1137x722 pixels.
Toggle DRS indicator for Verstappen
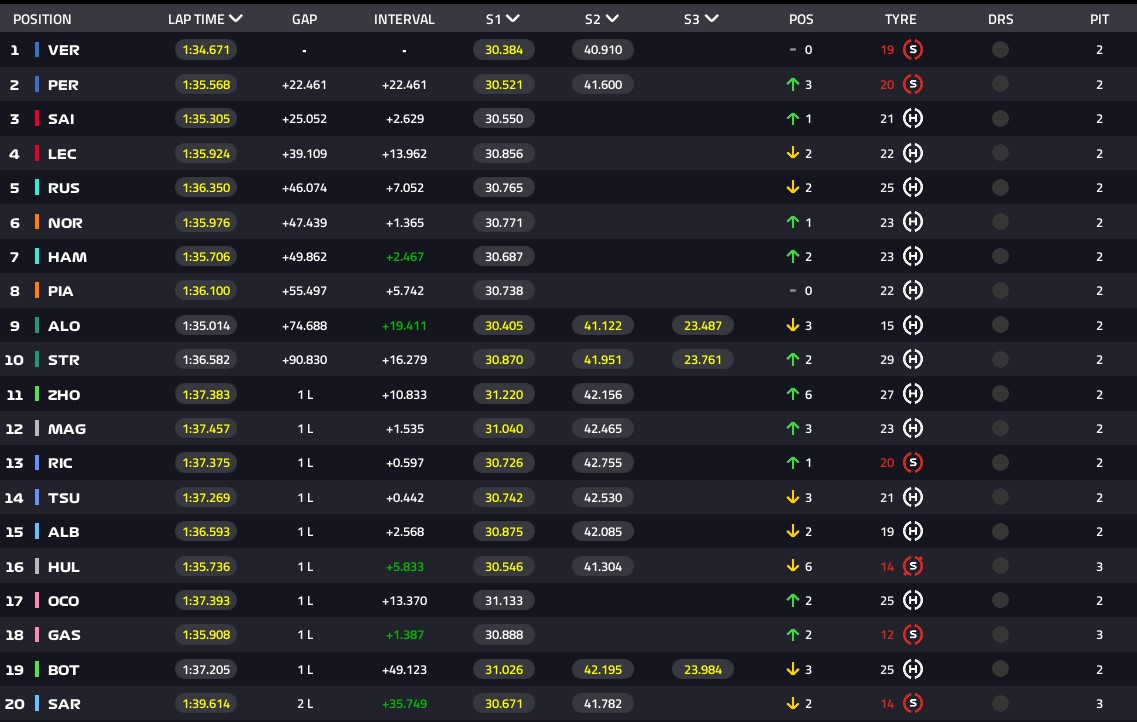(x=1000, y=50)
